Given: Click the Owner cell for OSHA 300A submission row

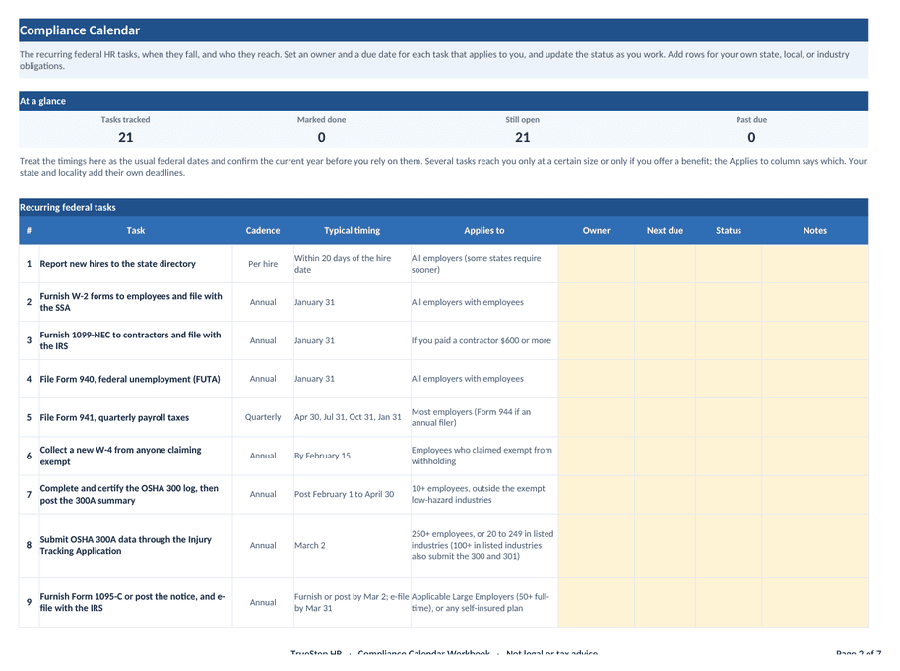Looking at the screenshot, I should pos(596,545).
